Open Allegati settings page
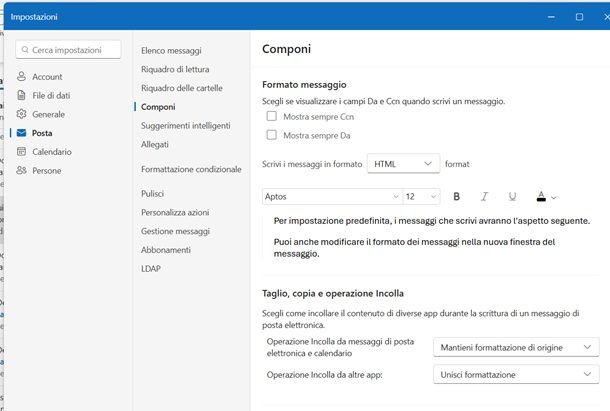The image size is (610, 411). (155, 144)
